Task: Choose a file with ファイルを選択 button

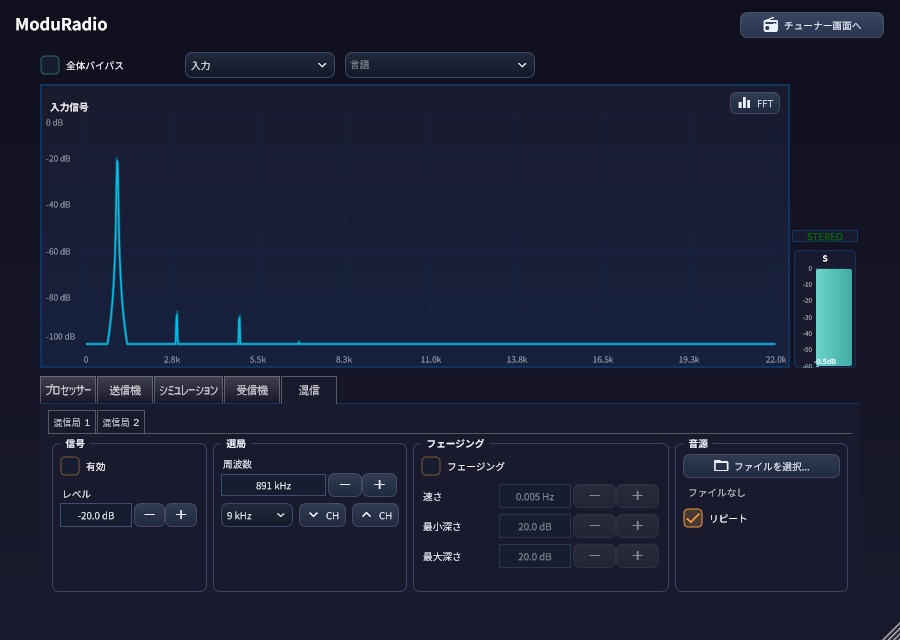Action: (x=761, y=466)
